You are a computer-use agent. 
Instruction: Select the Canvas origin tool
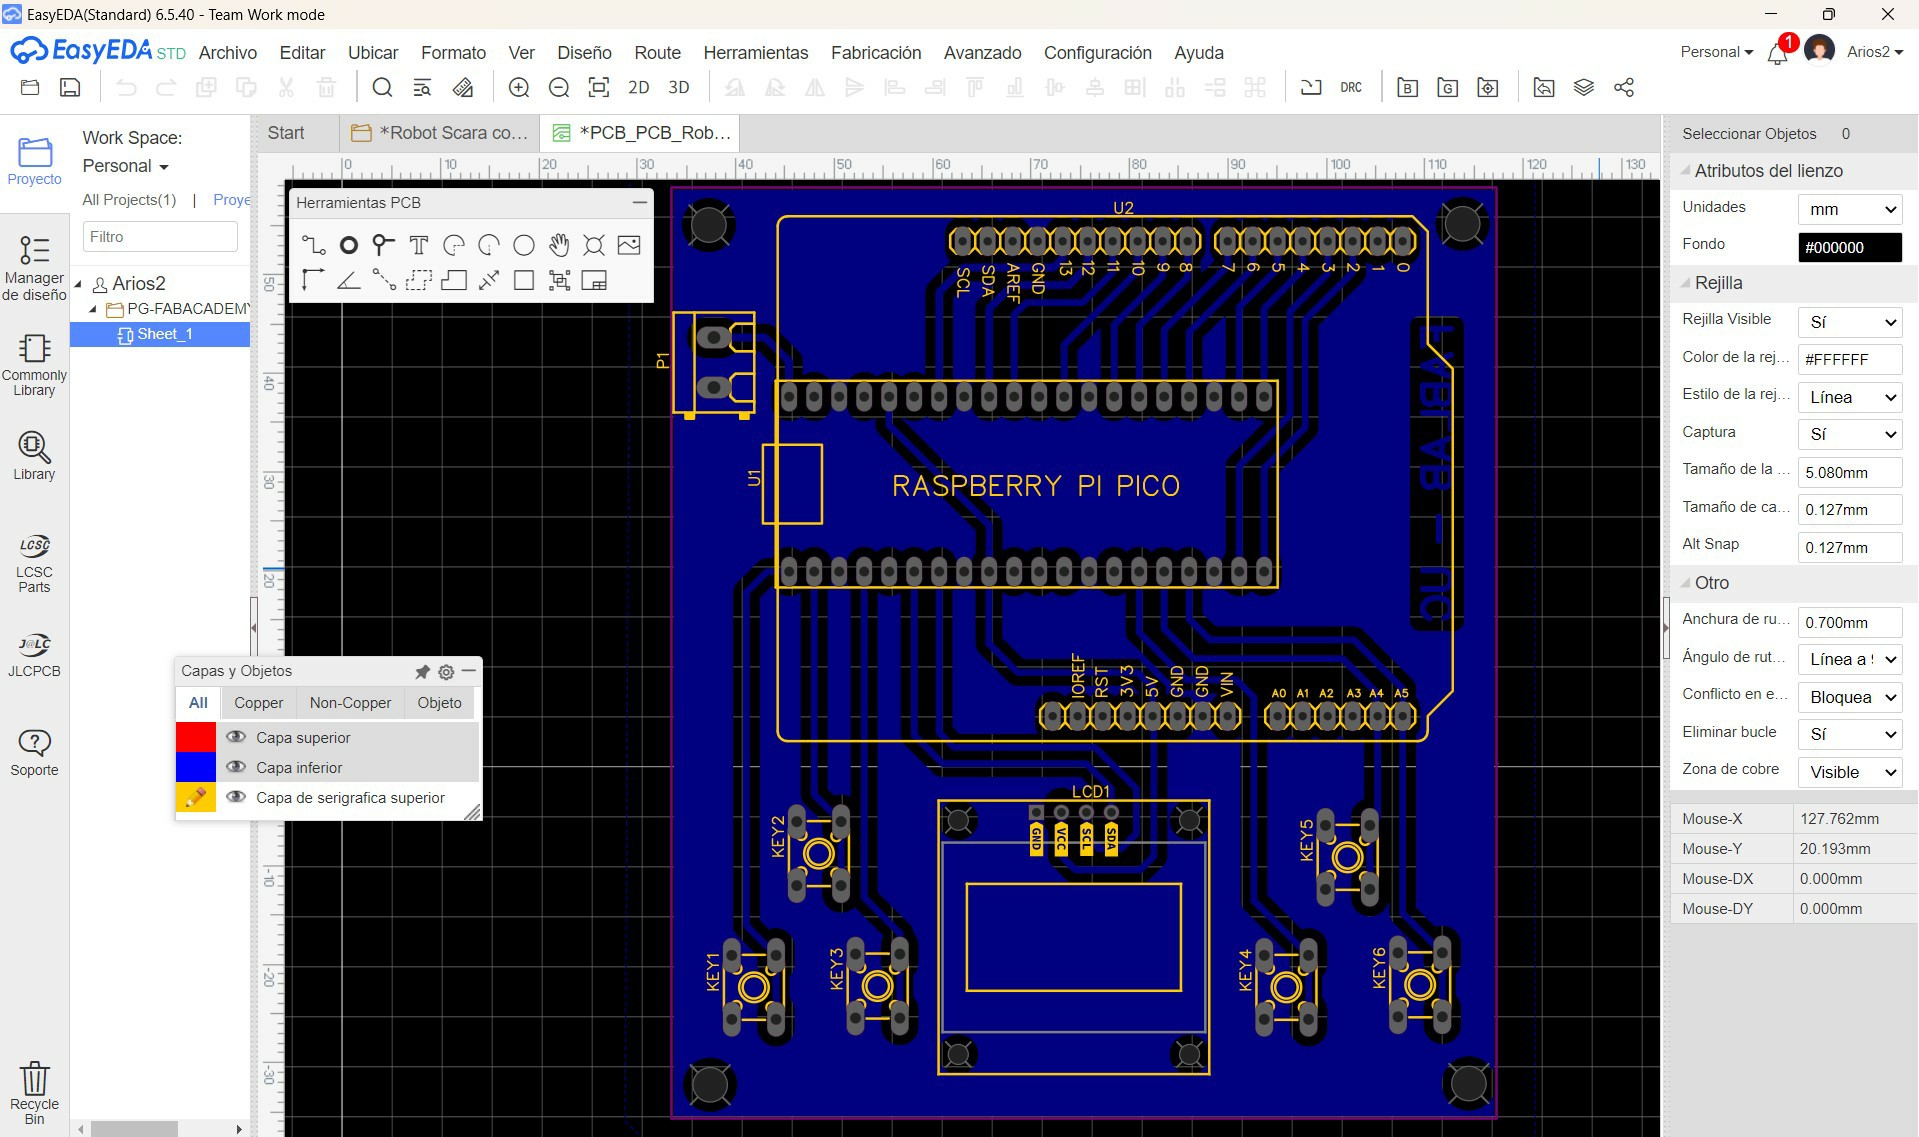313,280
